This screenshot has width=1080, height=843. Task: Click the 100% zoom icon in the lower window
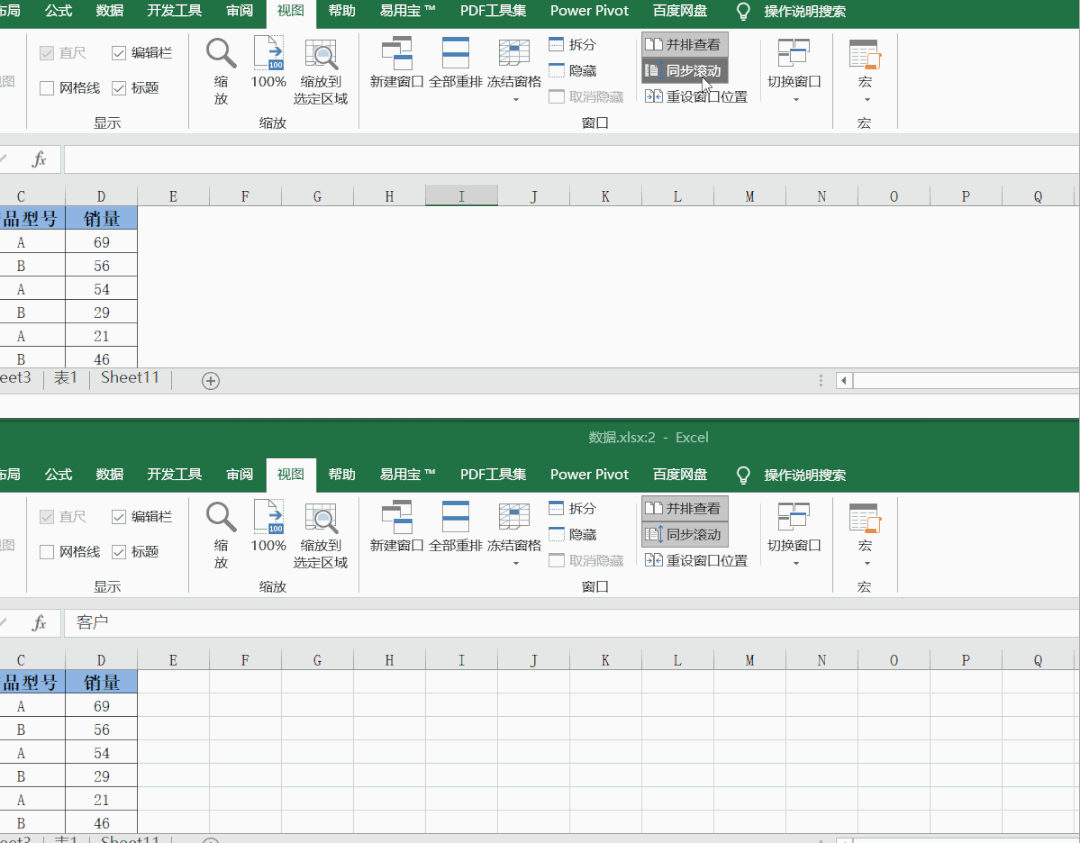(x=268, y=518)
